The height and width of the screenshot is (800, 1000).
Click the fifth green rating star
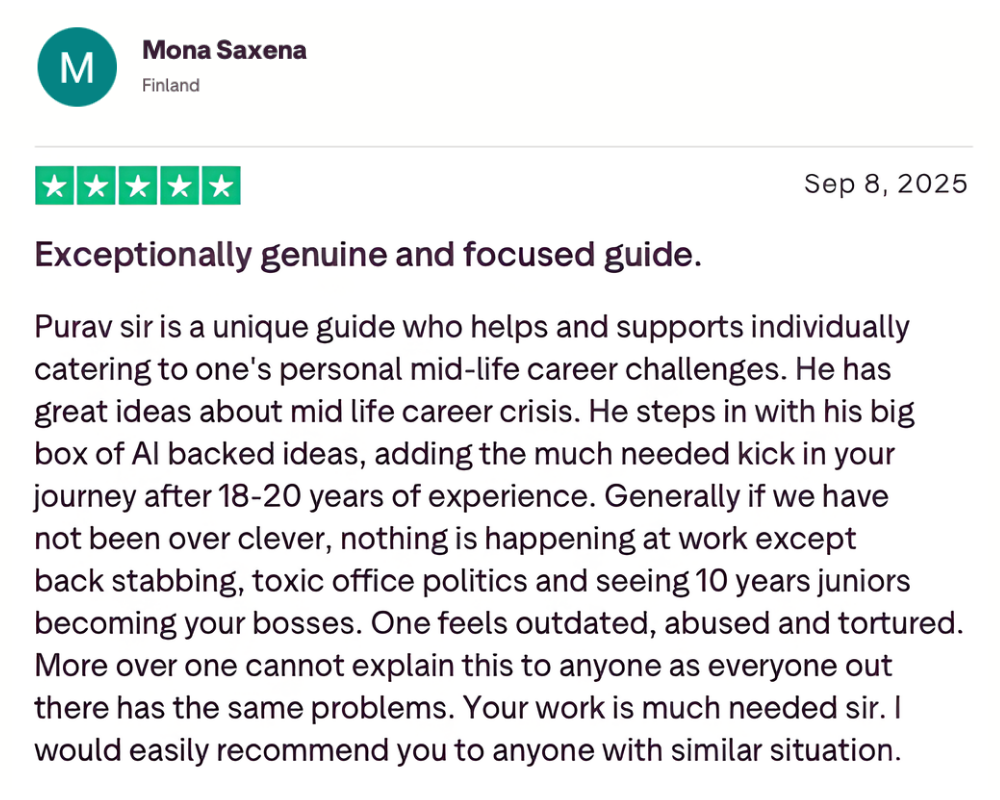click(x=221, y=186)
